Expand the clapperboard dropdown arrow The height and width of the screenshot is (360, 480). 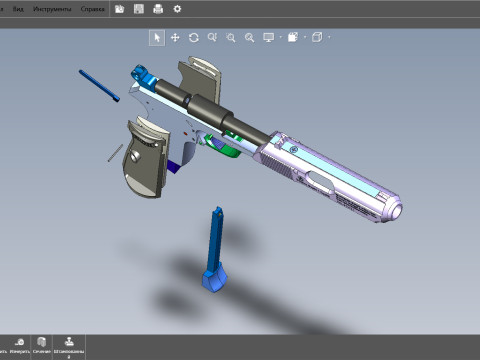click(305, 37)
